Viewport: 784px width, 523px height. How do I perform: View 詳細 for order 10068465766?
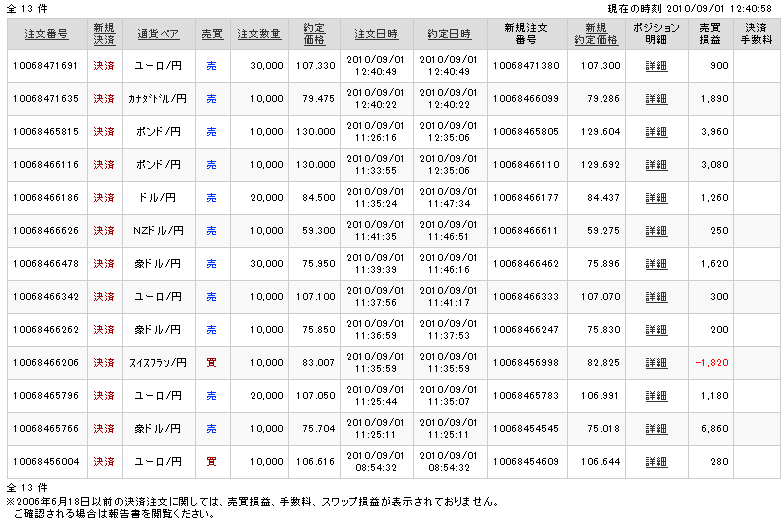click(656, 429)
